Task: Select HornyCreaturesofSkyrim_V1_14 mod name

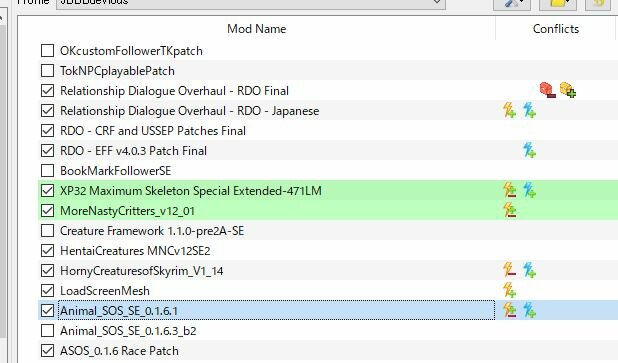Action: pos(141,271)
